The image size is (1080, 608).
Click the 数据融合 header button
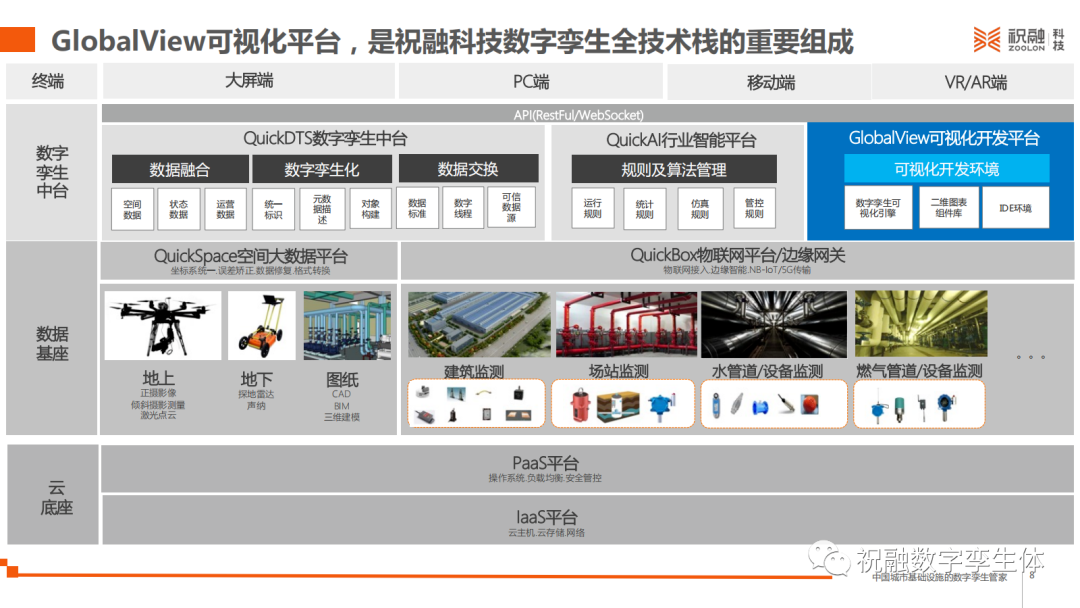click(x=180, y=169)
